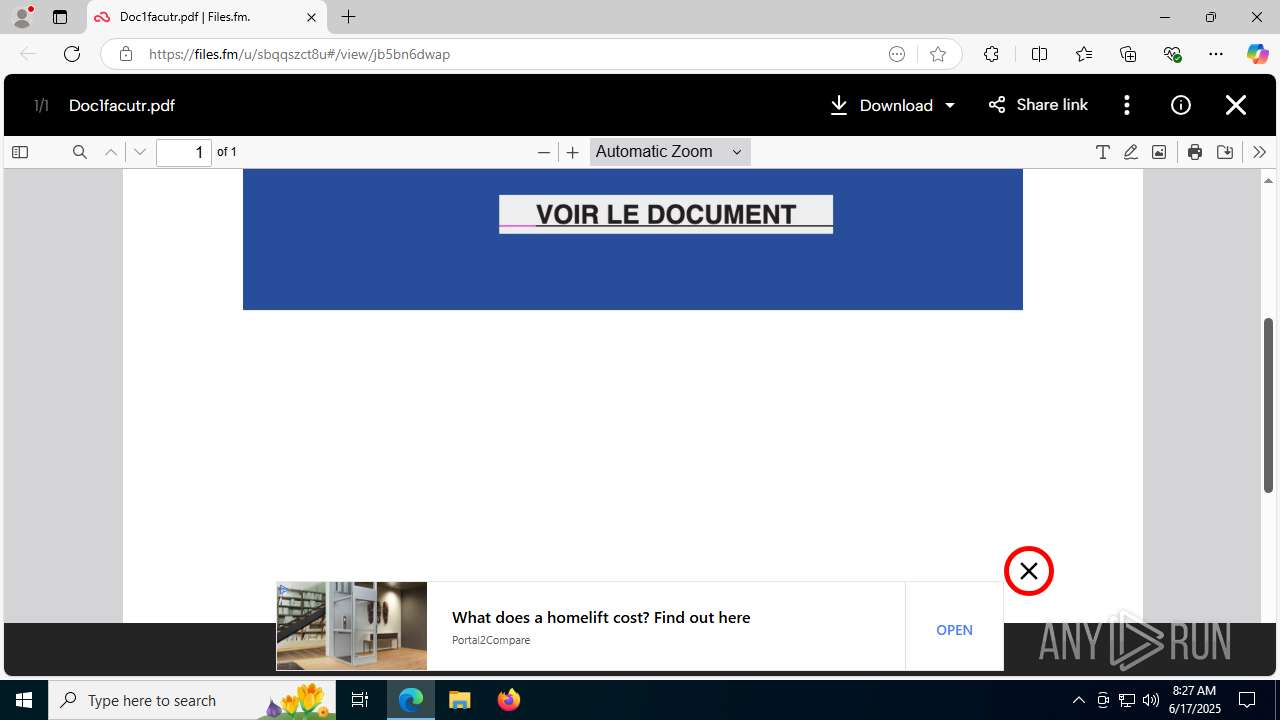Image resolution: width=1280 pixels, height=720 pixels.
Task: Click the taskbar search box
Action: pyautogui.click(x=192, y=700)
